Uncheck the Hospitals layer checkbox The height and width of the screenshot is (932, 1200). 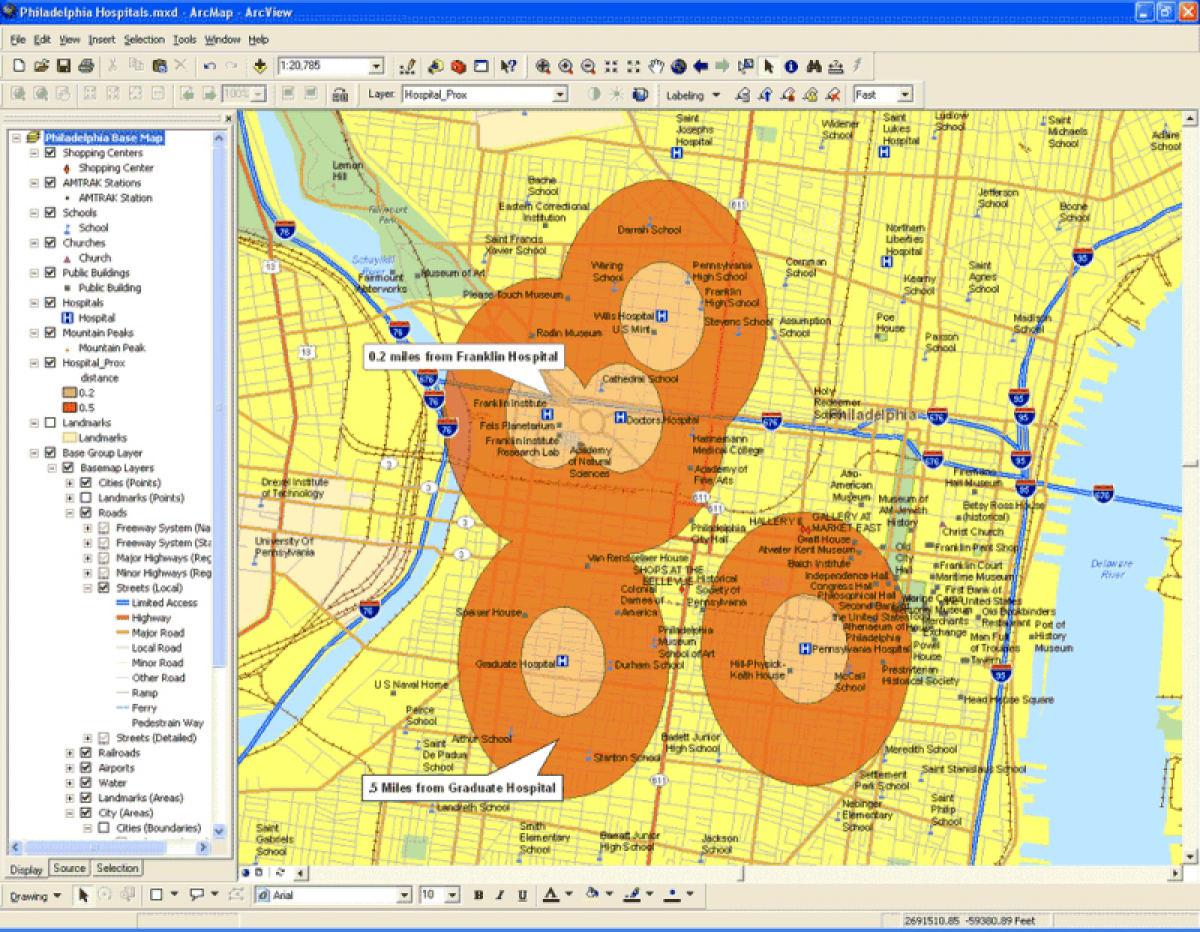tap(51, 303)
